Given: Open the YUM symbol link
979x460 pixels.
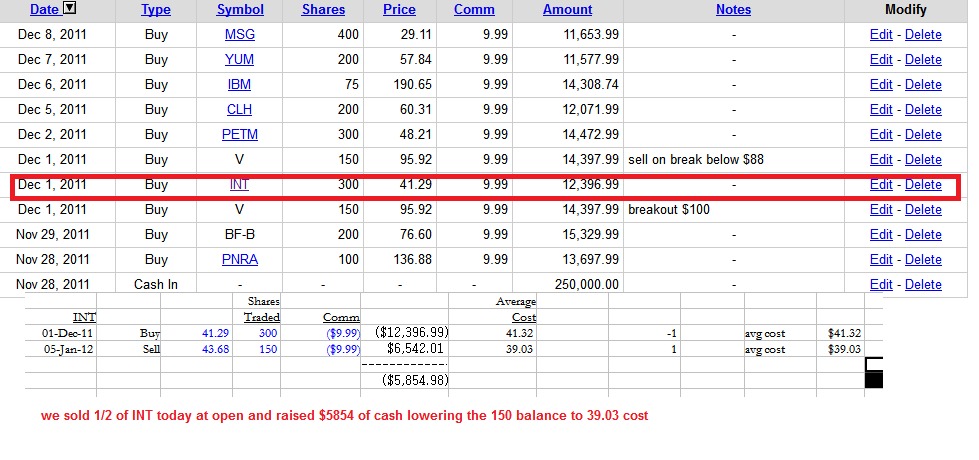Looking at the screenshot, I should [240, 60].
